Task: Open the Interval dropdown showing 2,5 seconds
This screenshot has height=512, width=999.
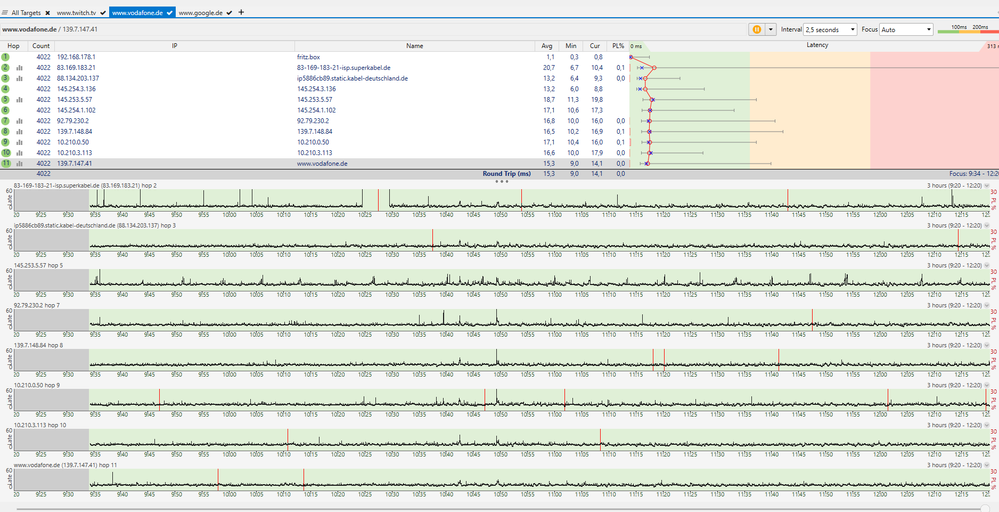Action: pos(830,29)
